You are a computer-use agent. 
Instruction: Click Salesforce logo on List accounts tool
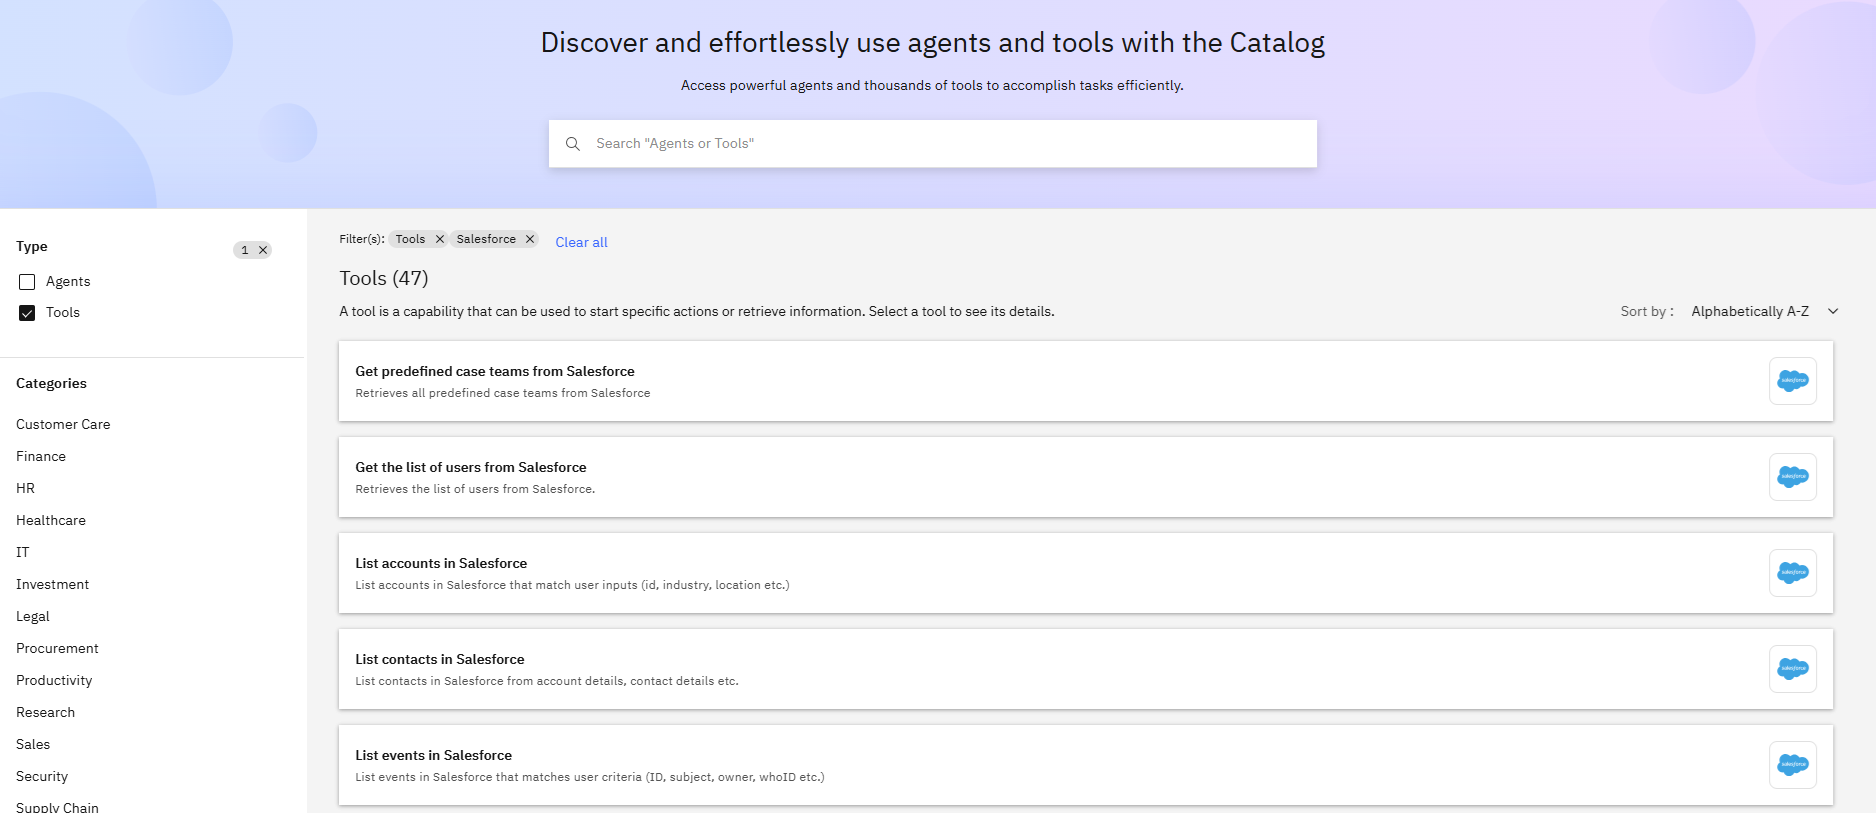(x=1792, y=573)
